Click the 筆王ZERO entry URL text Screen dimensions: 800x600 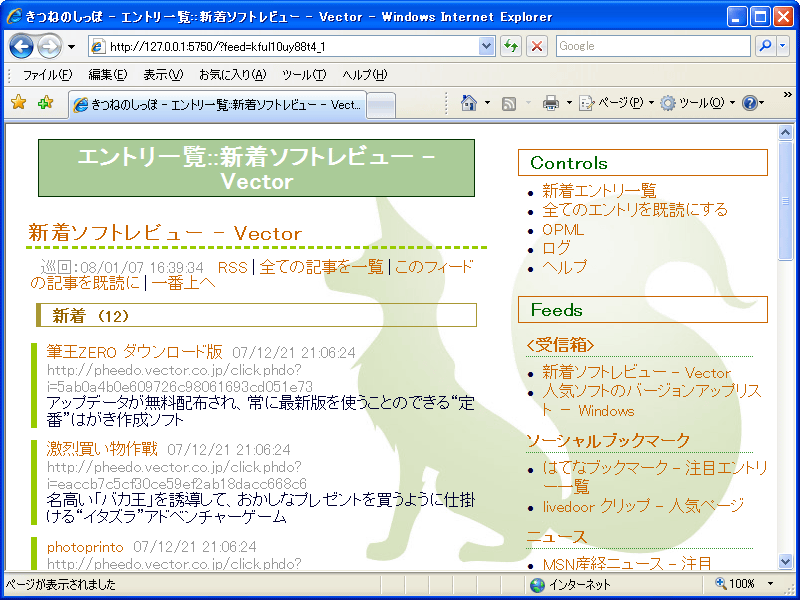[180, 378]
